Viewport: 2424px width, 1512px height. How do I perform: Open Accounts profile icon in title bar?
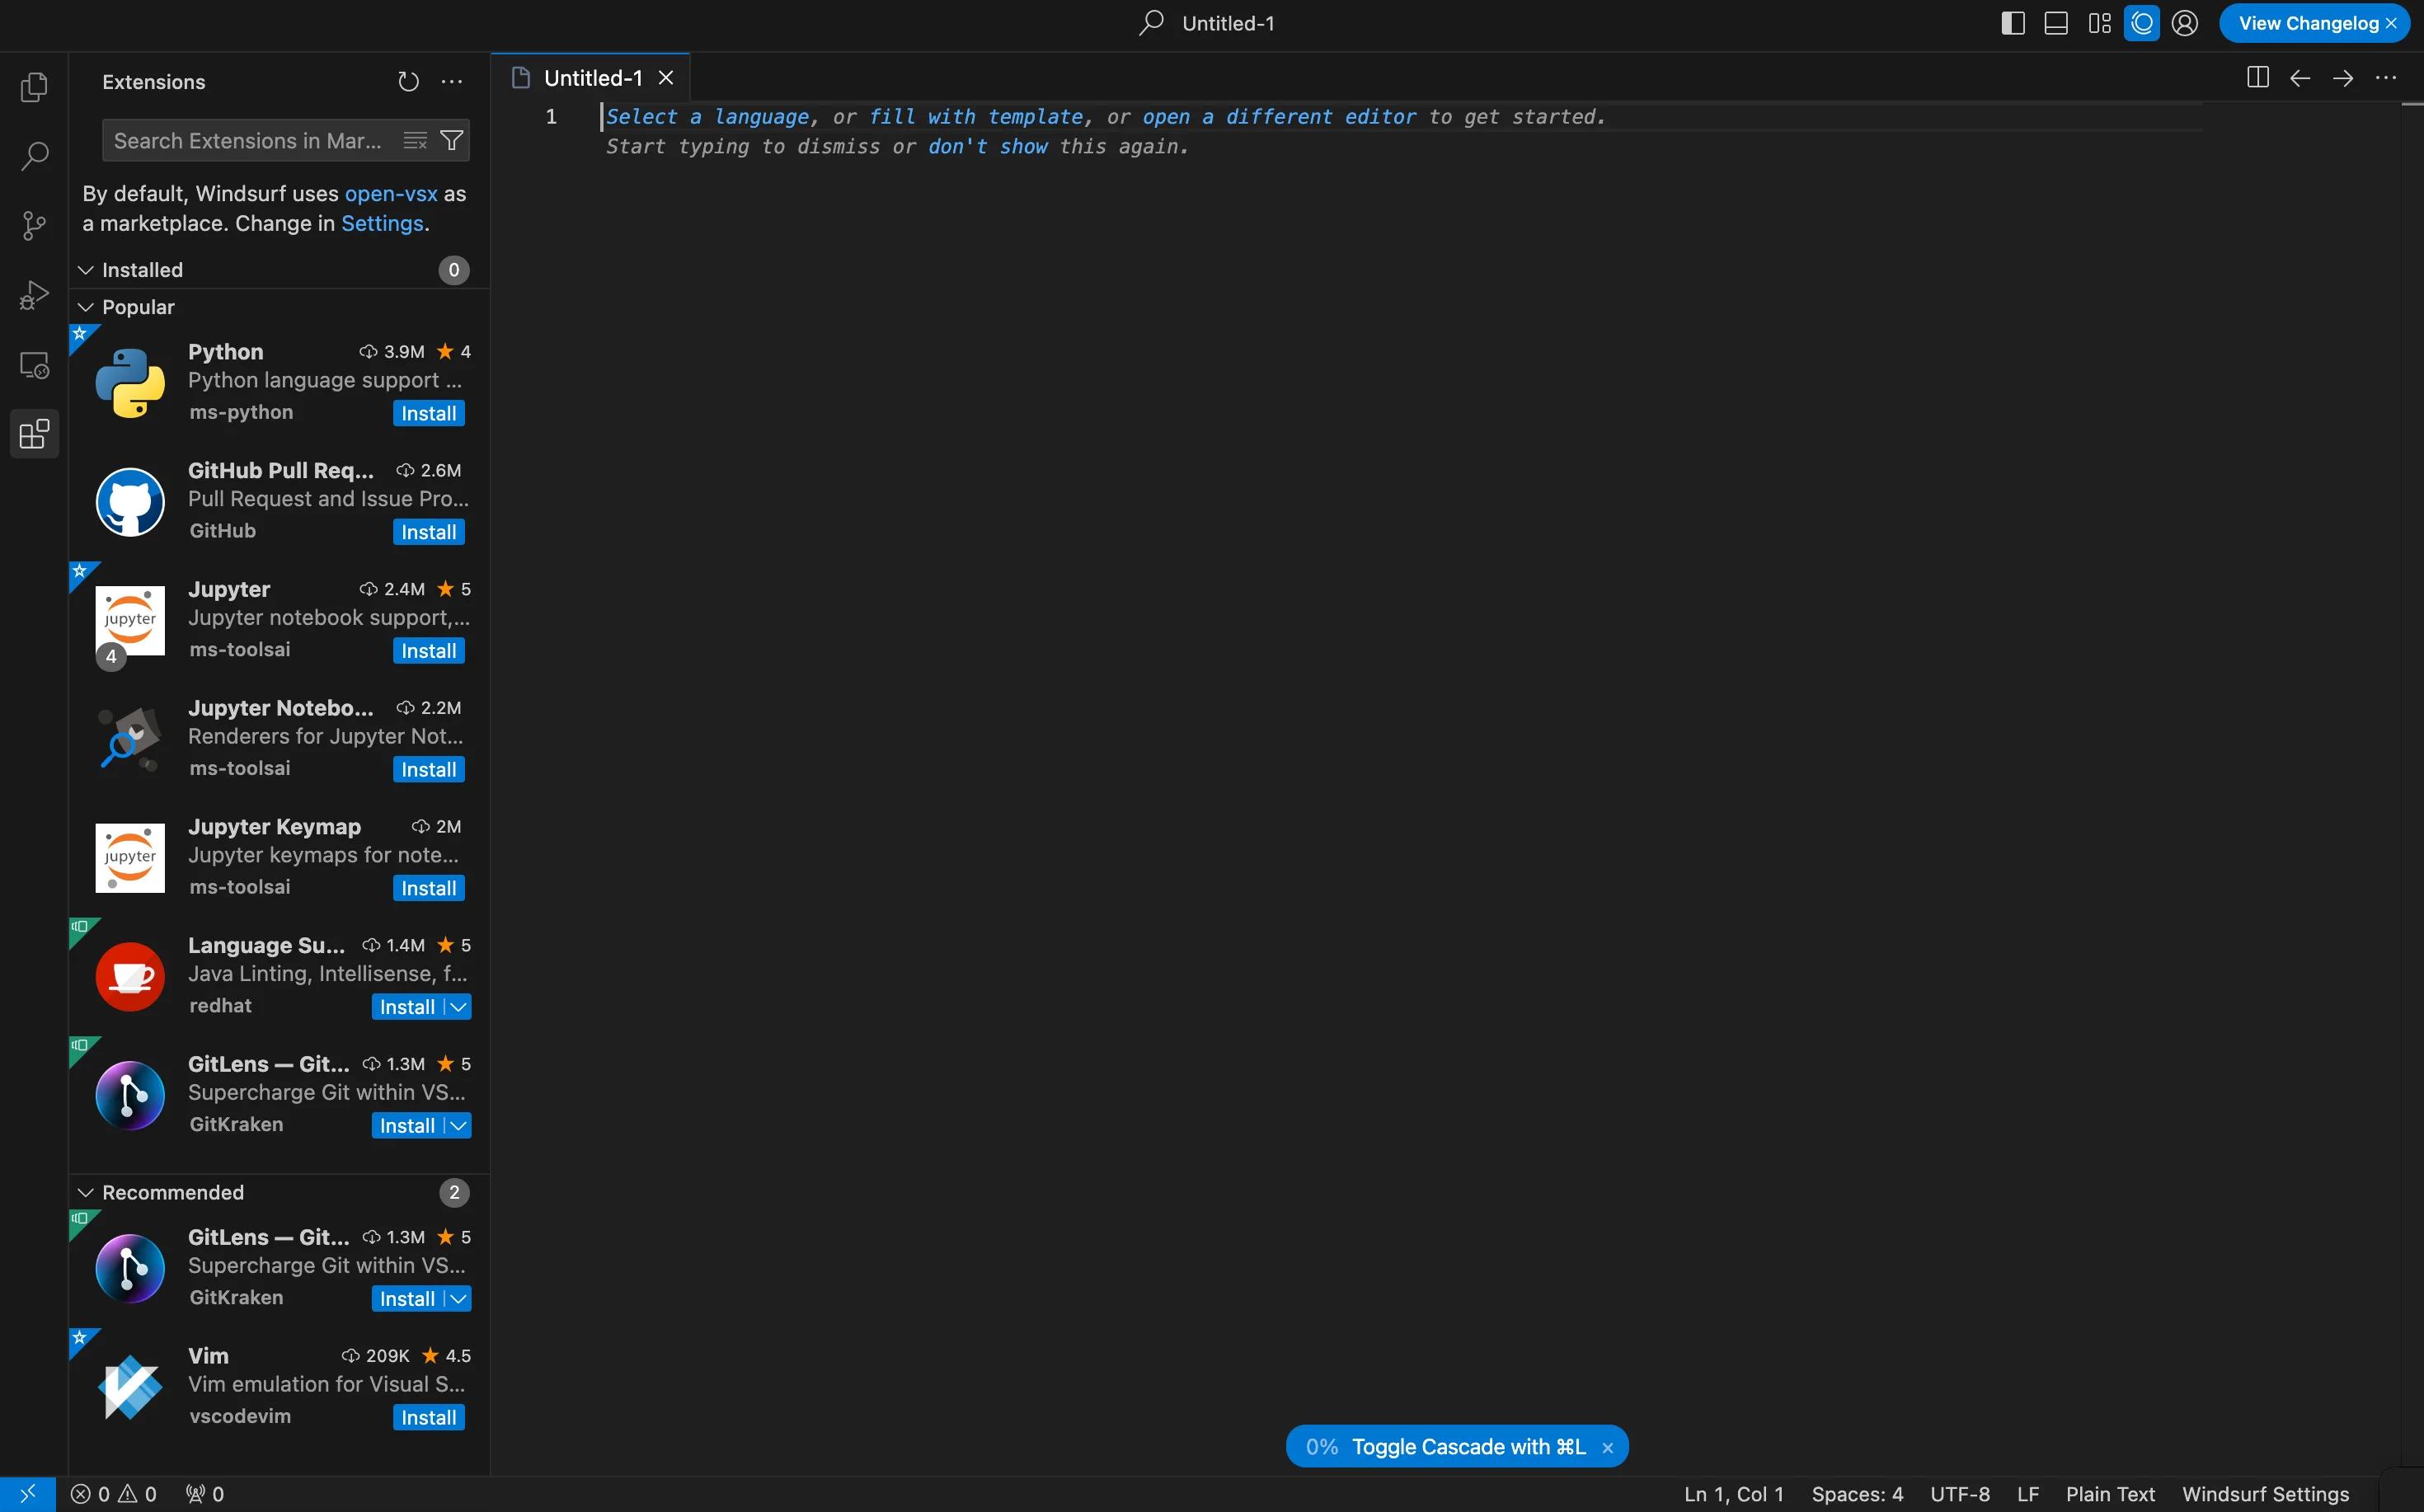(2185, 23)
